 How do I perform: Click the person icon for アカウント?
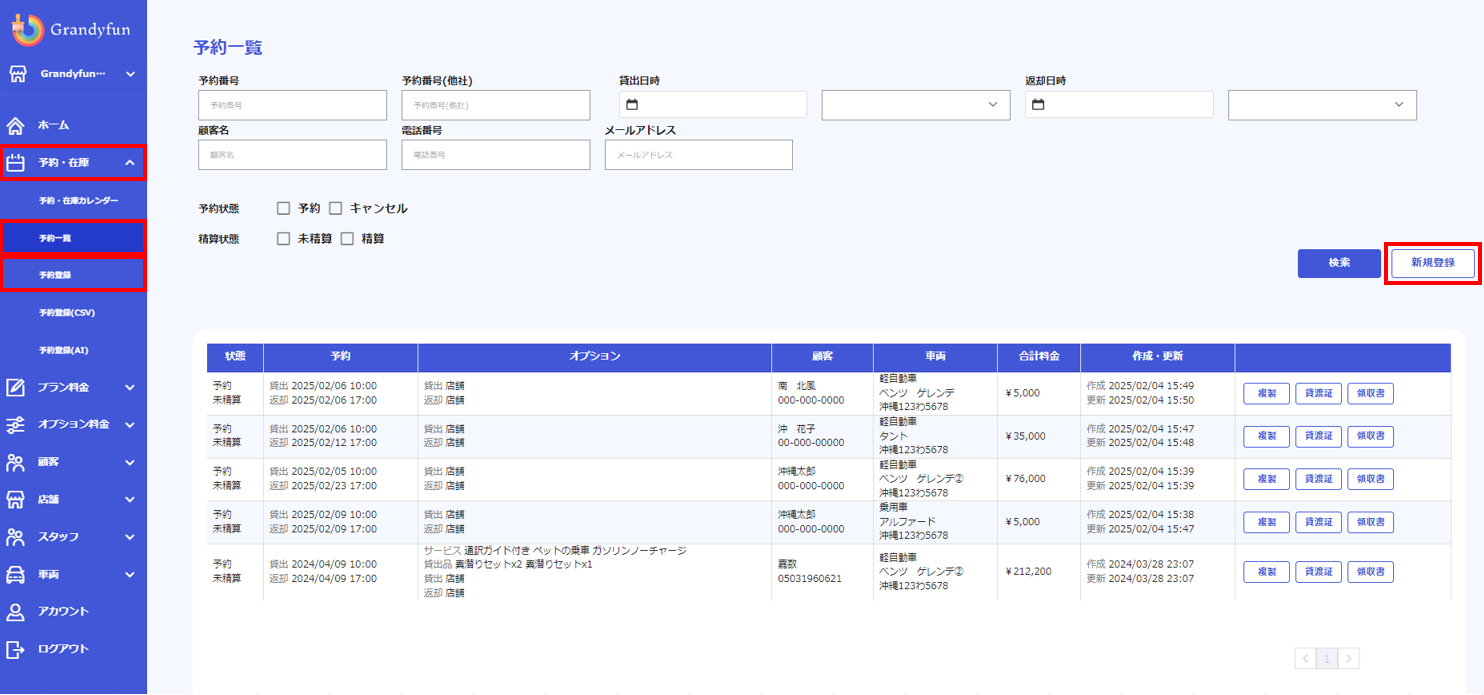point(16,612)
